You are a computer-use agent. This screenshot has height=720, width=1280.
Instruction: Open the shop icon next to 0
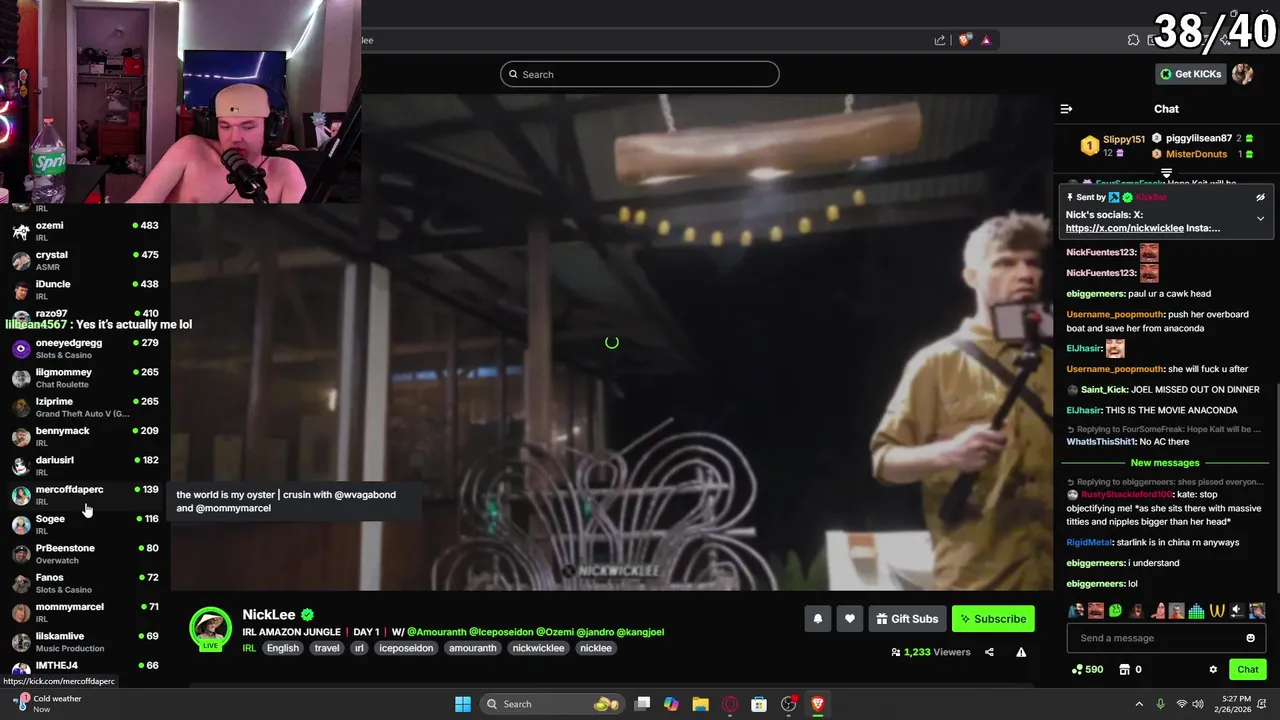[1124, 670]
